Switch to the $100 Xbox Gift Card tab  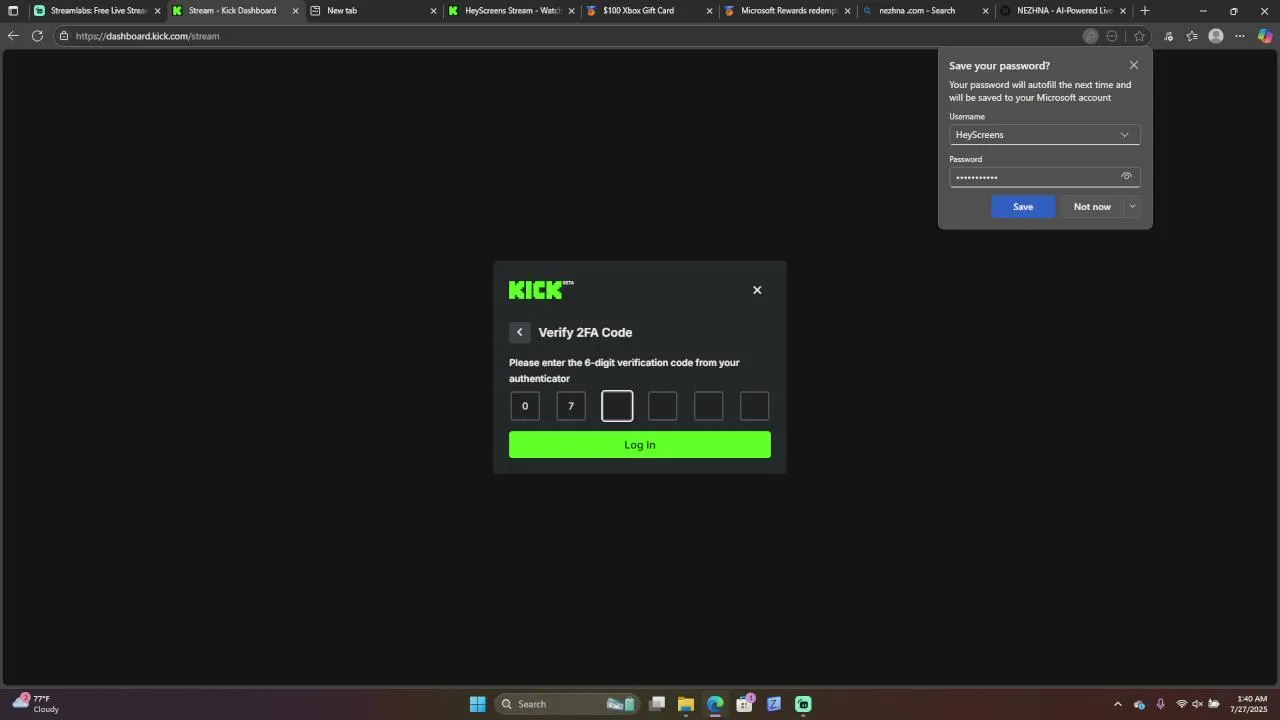pyautogui.click(x=648, y=11)
